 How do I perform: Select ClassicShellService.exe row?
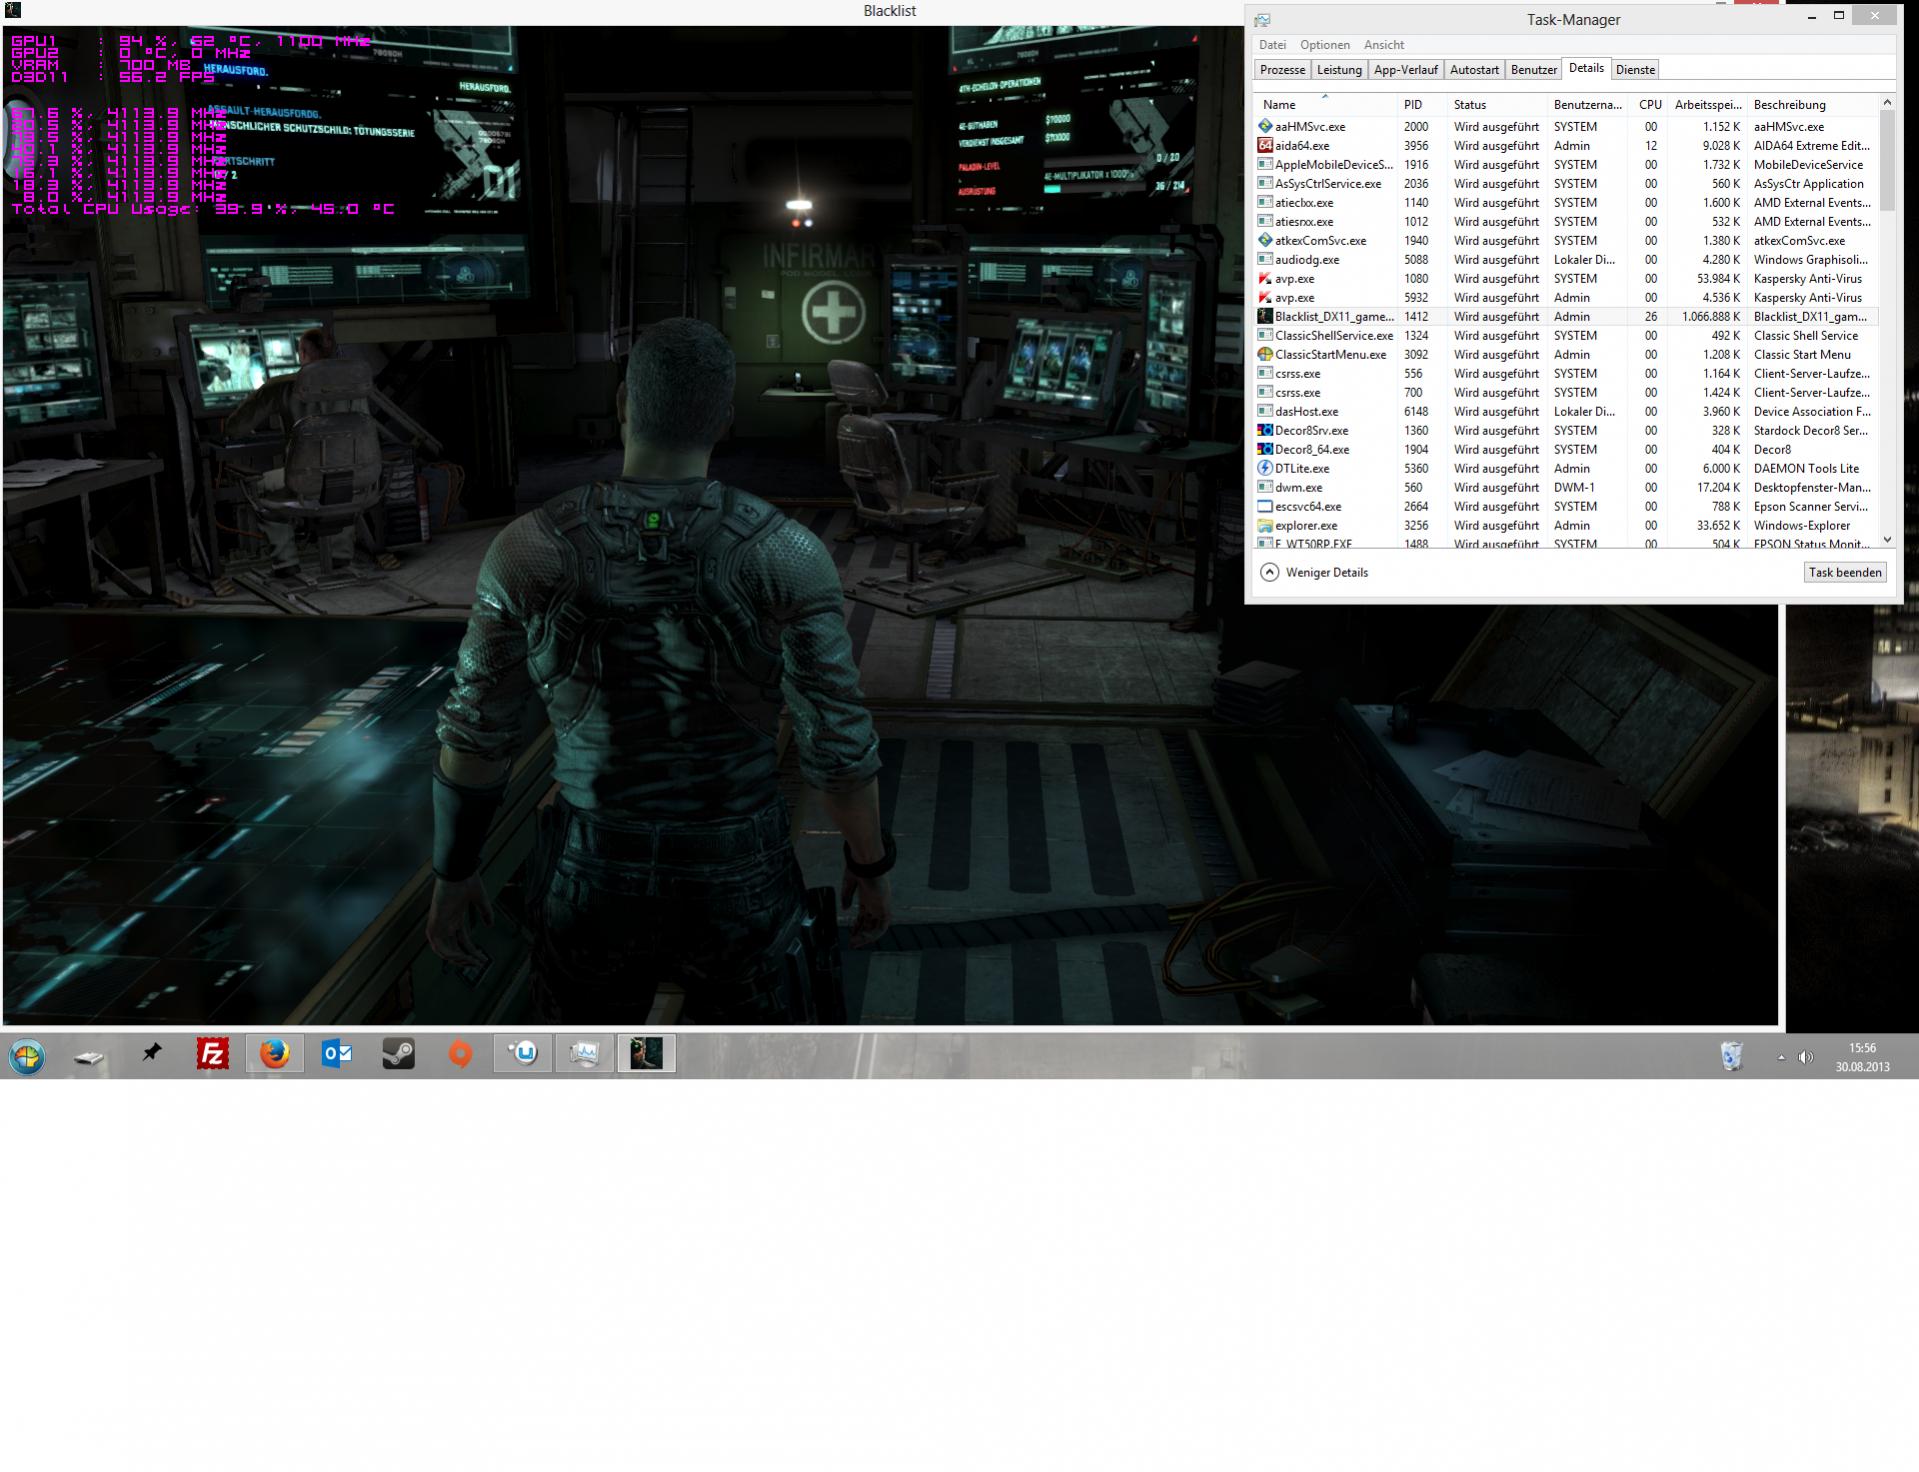[1566, 336]
